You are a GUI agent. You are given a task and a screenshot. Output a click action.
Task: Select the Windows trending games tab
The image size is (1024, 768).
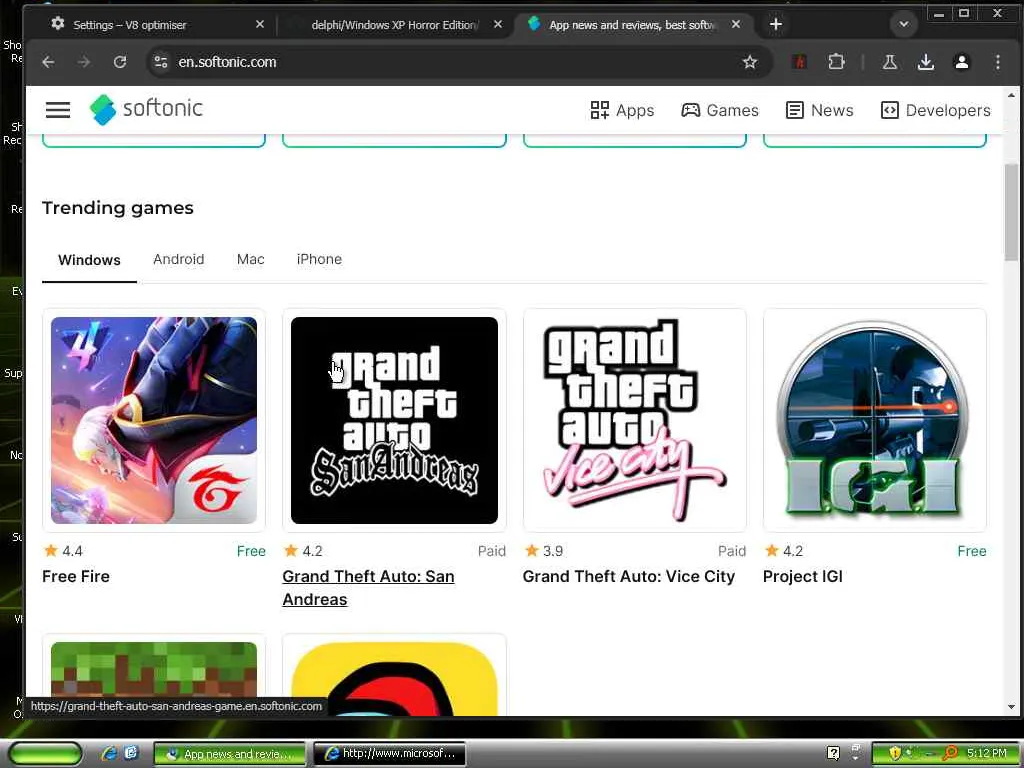tap(89, 260)
